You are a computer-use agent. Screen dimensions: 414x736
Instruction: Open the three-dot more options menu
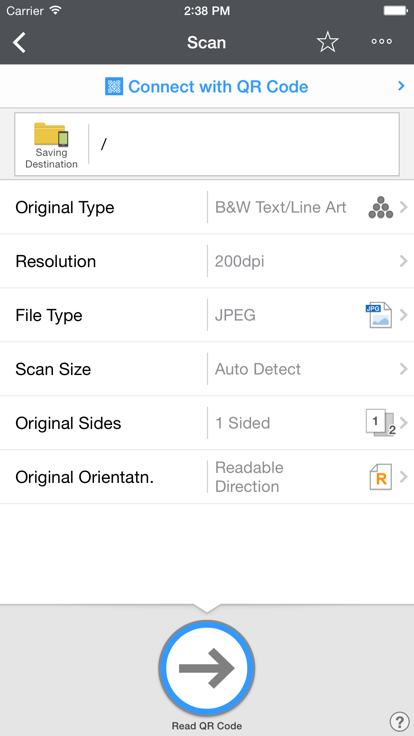click(382, 41)
